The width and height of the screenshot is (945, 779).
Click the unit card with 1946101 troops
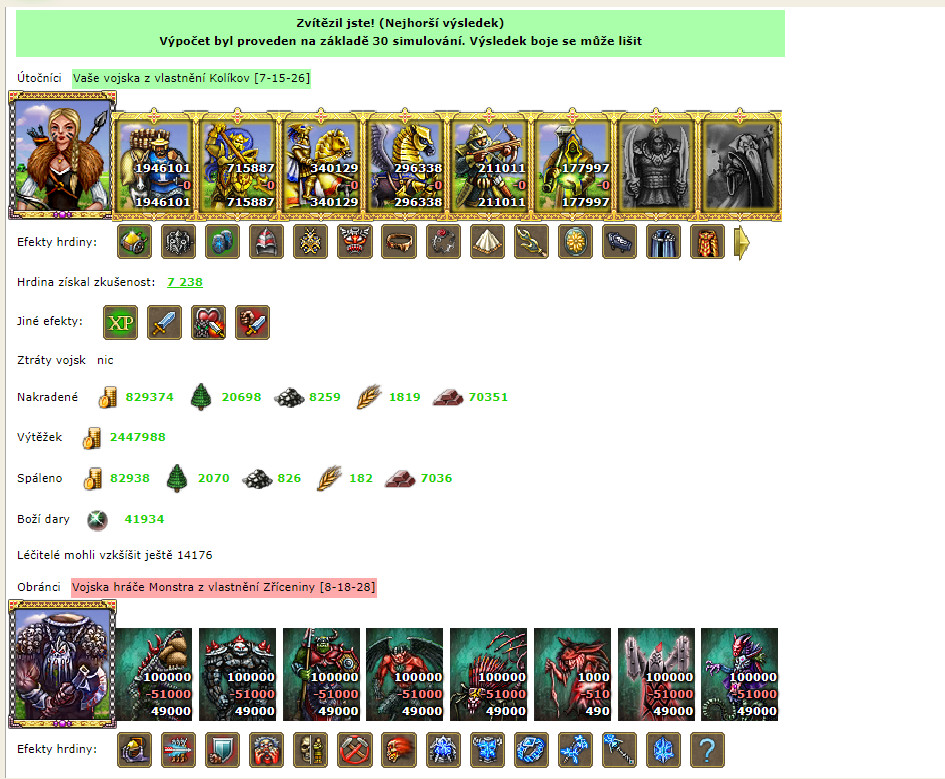(x=154, y=164)
